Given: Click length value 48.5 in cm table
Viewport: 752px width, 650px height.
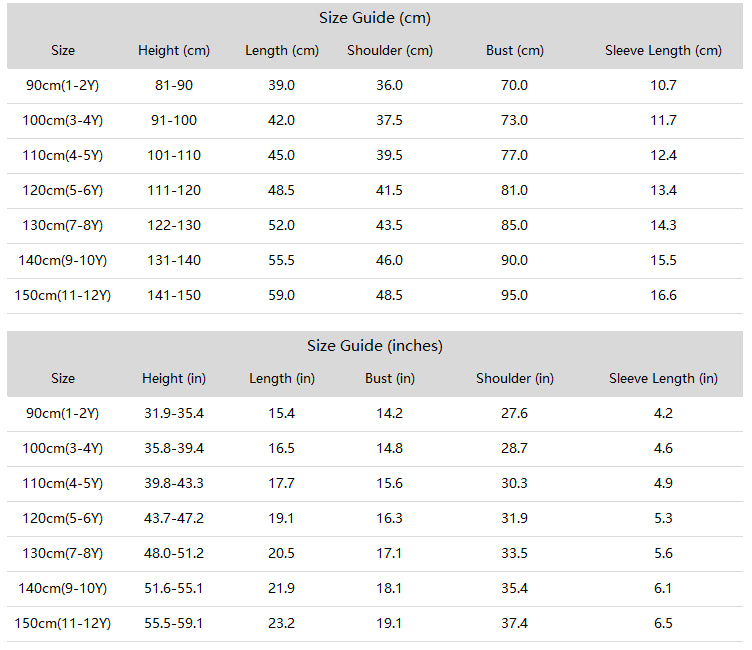Looking at the screenshot, I should point(281,190).
